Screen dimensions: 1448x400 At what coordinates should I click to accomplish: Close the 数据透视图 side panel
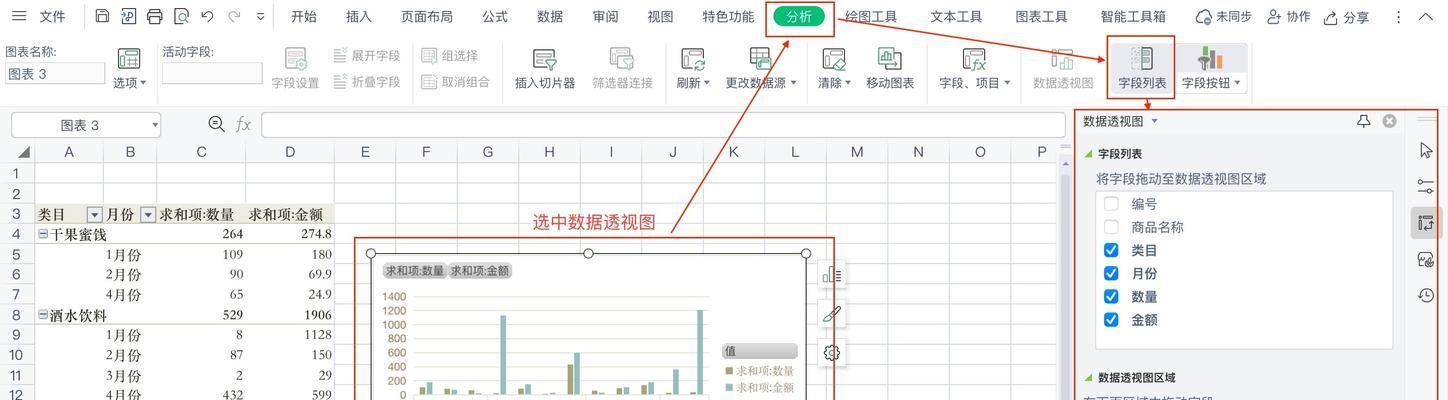(1389, 121)
